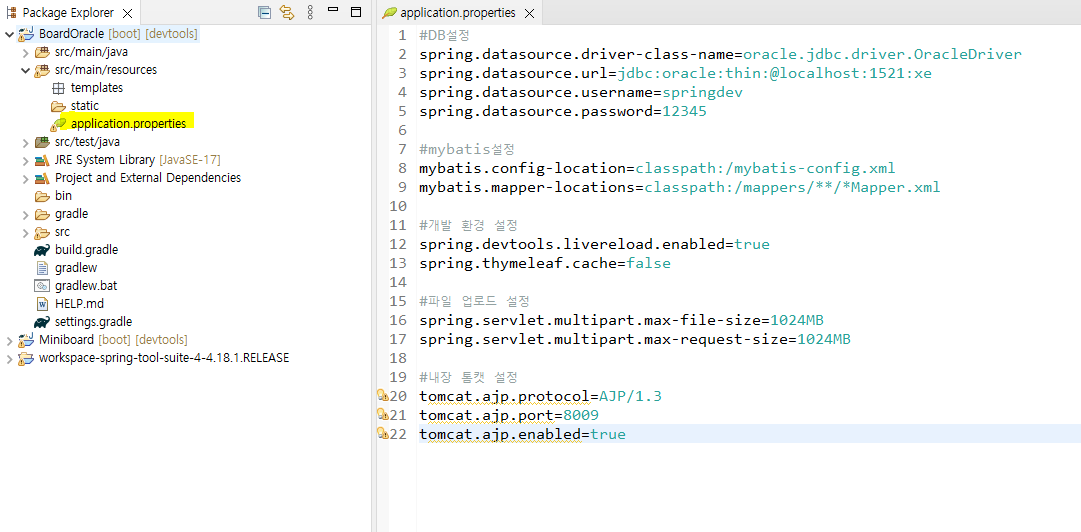The height and width of the screenshot is (532, 1081).
Task: Click the warning marker on line 20
Action: 382,396
